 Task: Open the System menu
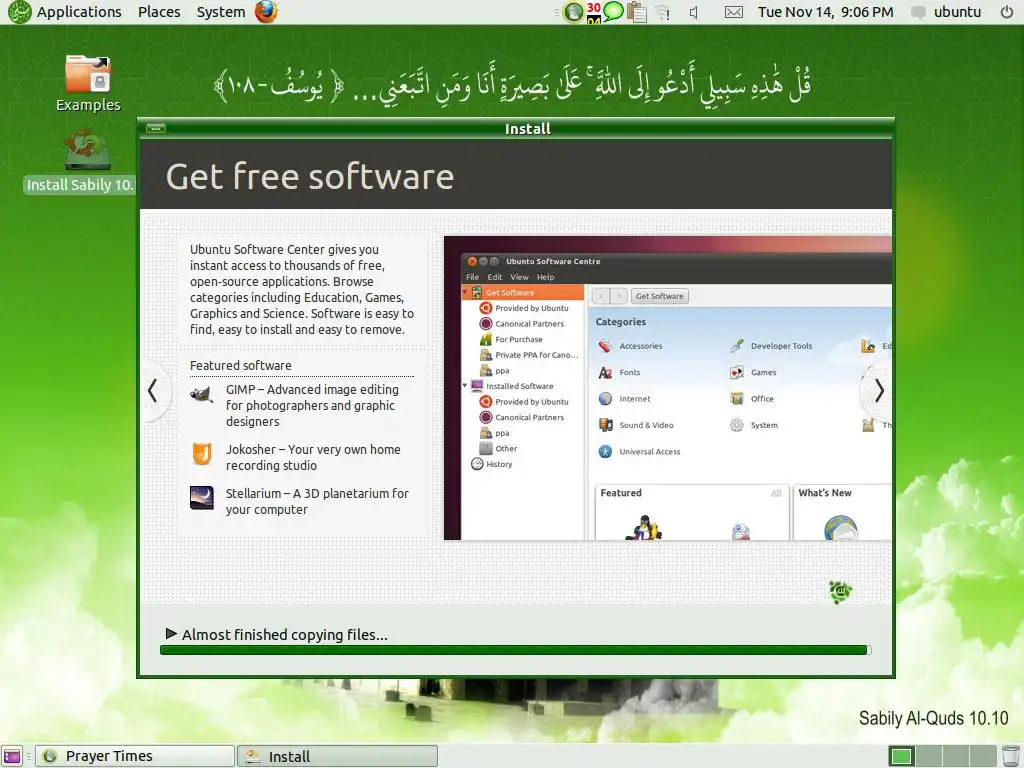click(221, 12)
